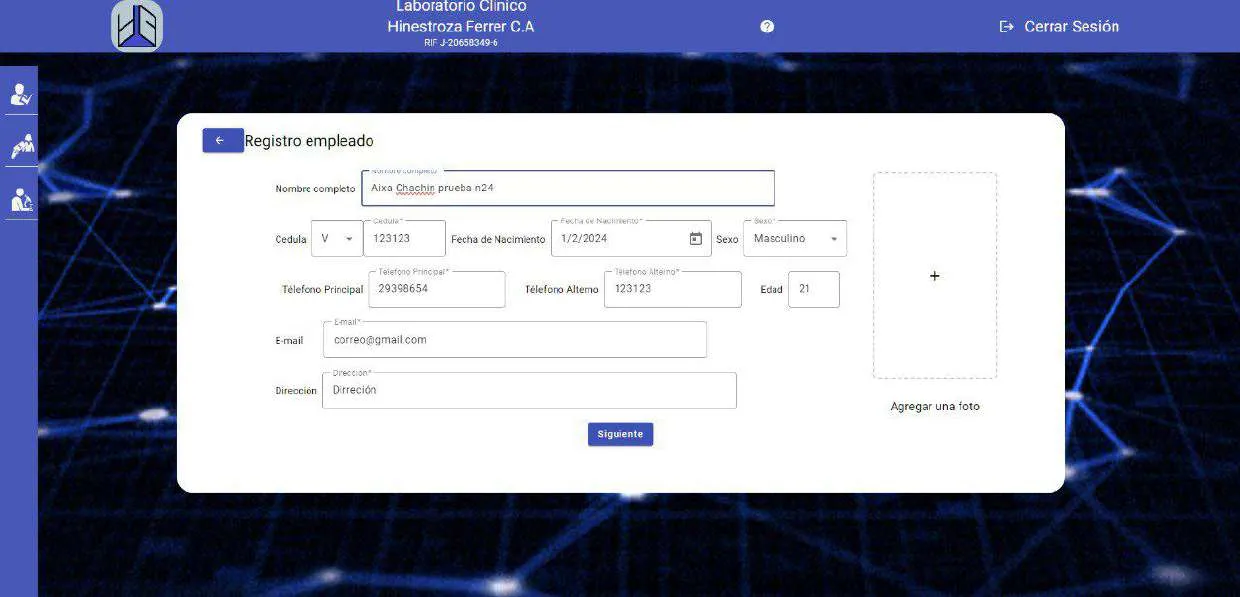Click the laboratory logo in header
1240x597 pixels.
click(137, 26)
